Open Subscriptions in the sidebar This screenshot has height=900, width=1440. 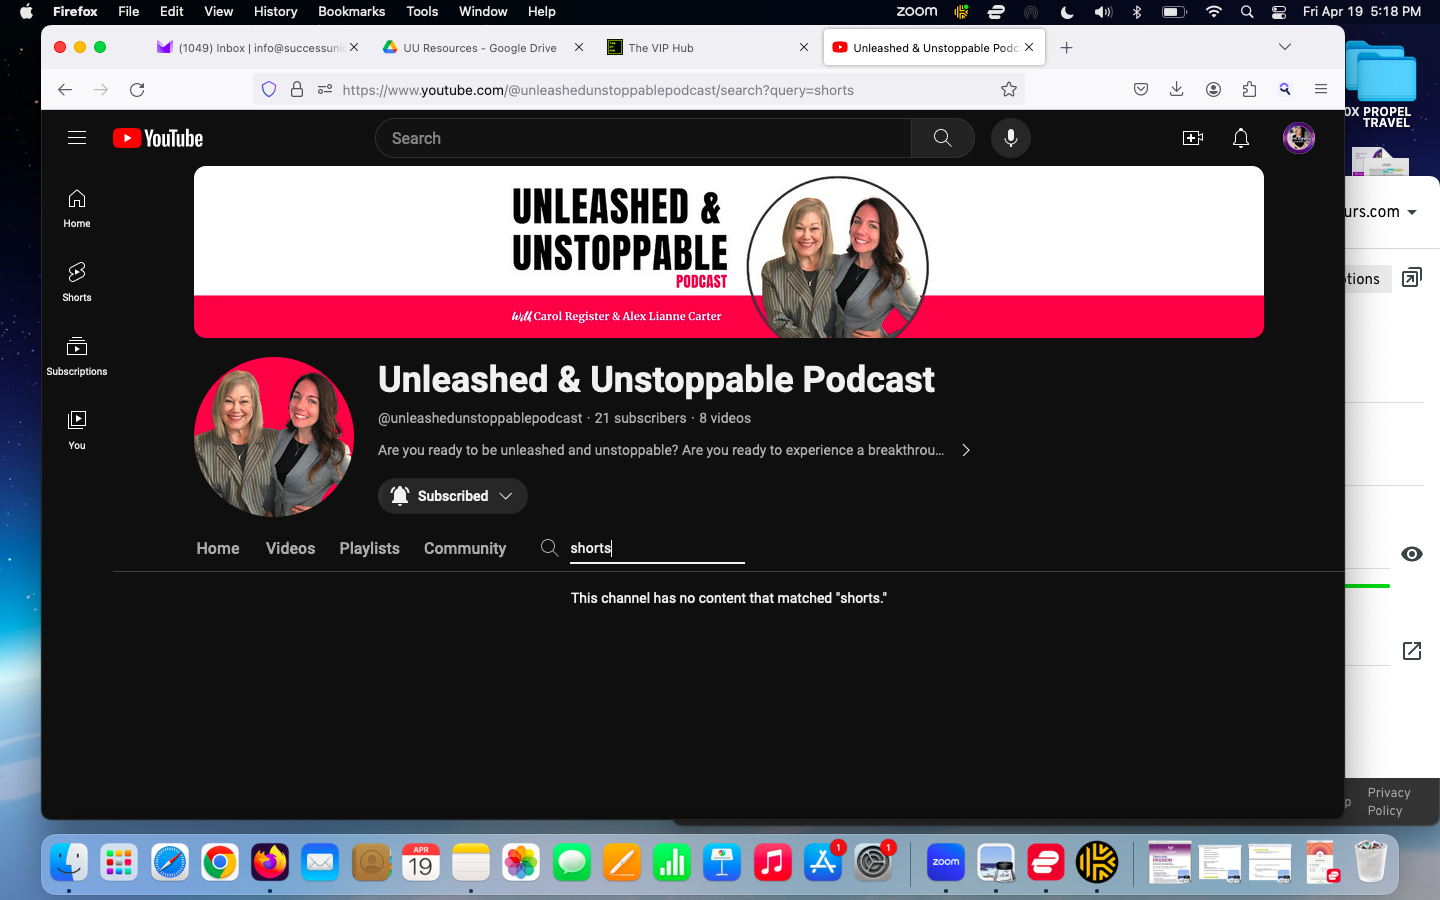coord(77,355)
